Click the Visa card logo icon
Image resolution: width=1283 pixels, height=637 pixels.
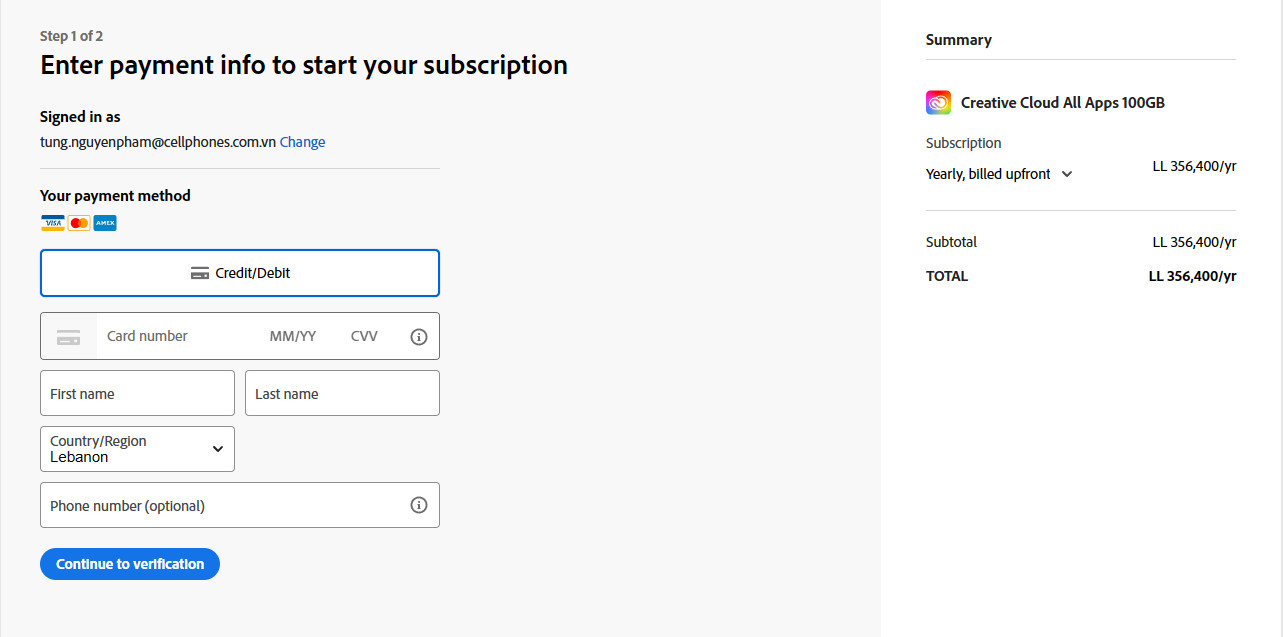52,223
